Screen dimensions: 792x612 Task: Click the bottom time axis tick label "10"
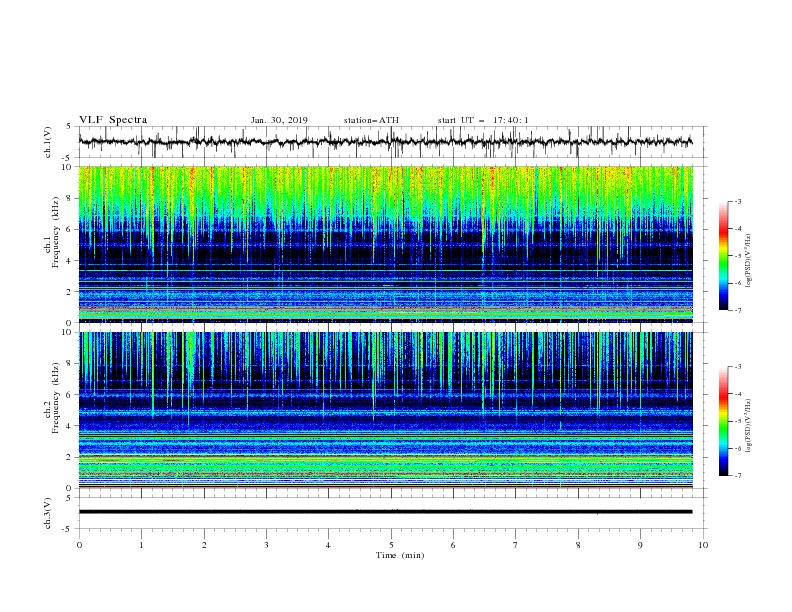(x=703, y=545)
